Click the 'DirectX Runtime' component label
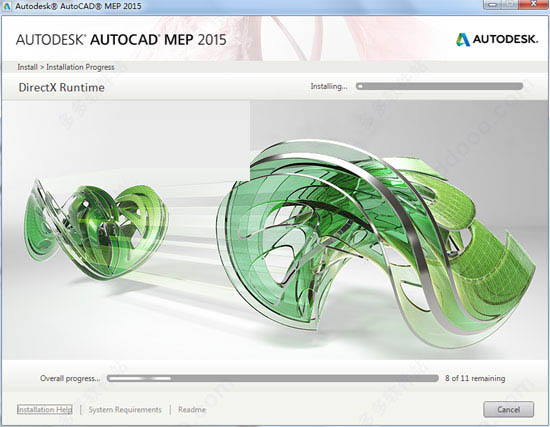Image resolution: width=550 pixels, height=427 pixels. point(61,87)
